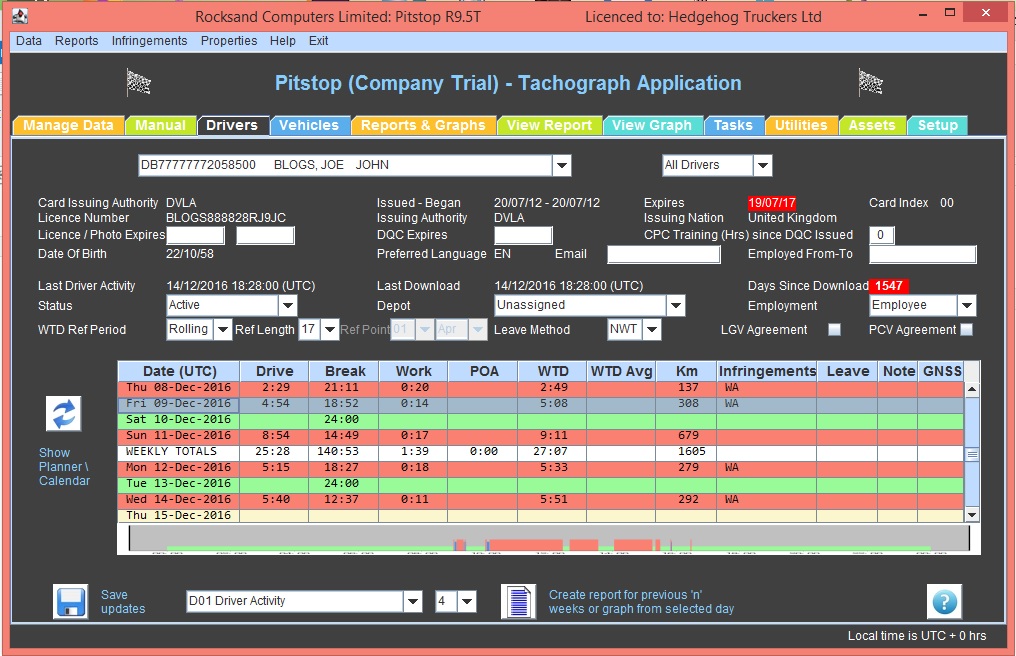
Task: Open the weeks count 4 dropdown
Action: pos(467,602)
